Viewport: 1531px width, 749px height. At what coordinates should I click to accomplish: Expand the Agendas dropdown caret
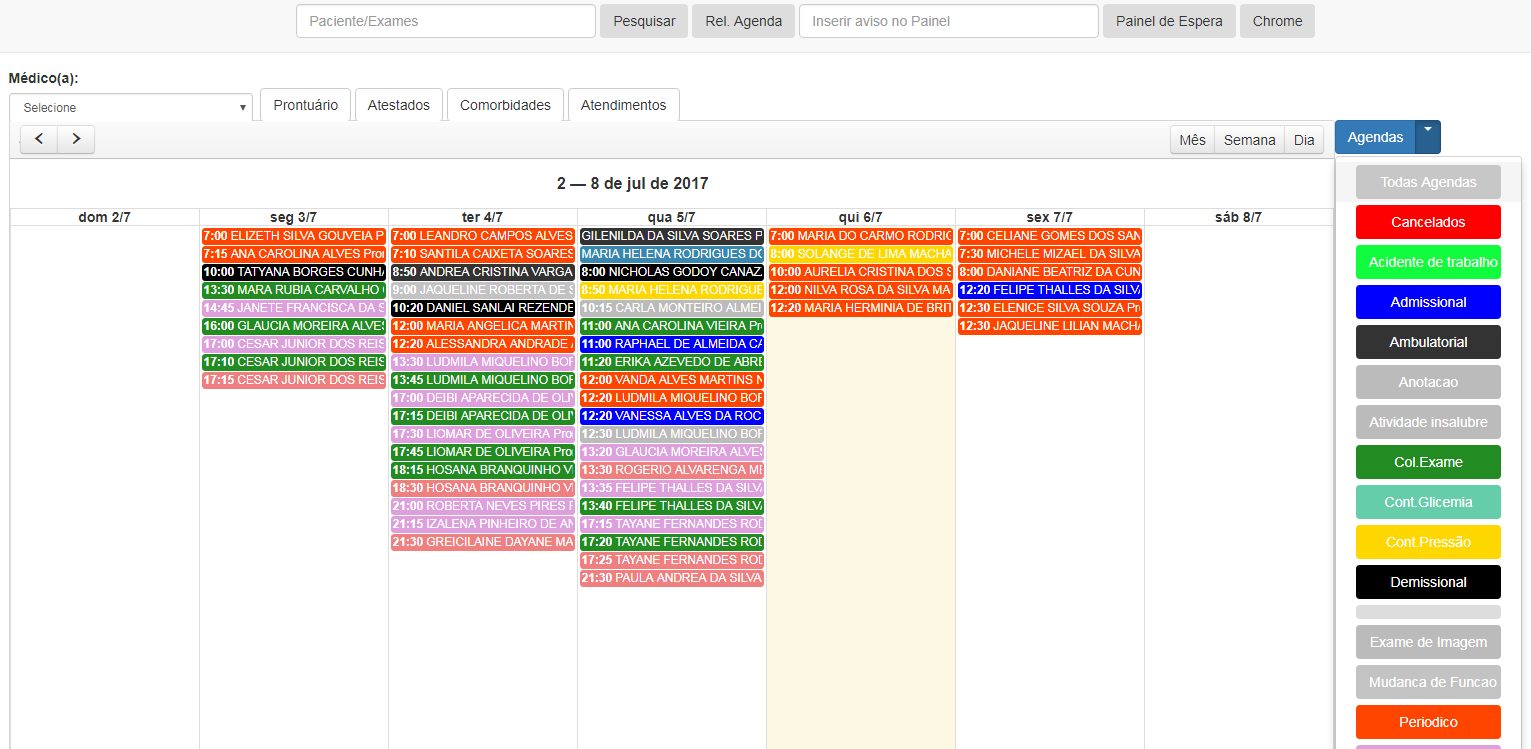[1428, 137]
